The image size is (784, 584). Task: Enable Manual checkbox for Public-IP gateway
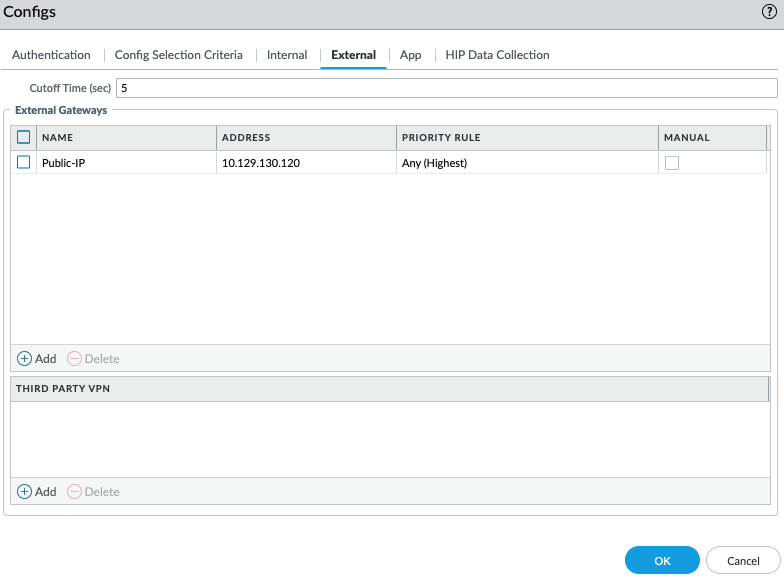[x=672, y=162]
